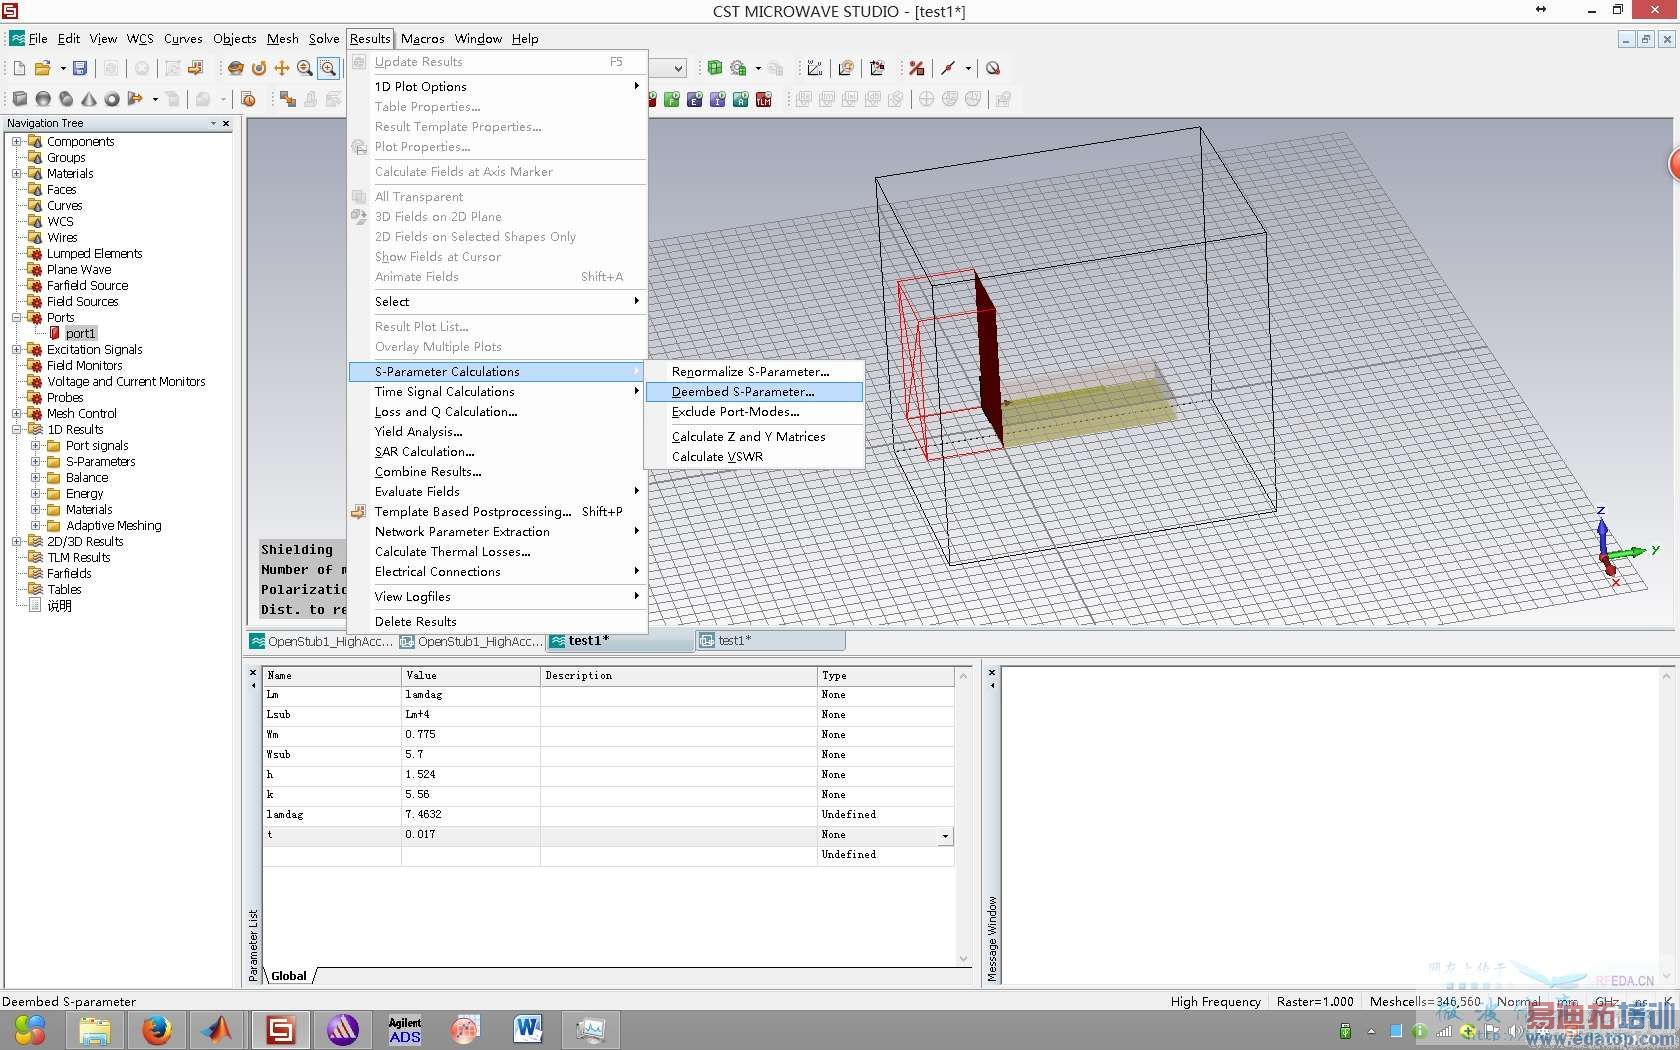The width and height of the screenshot is (1680, 1050).
Task: Open Agilent ADS from taskbar
Action: point(405,1029)
